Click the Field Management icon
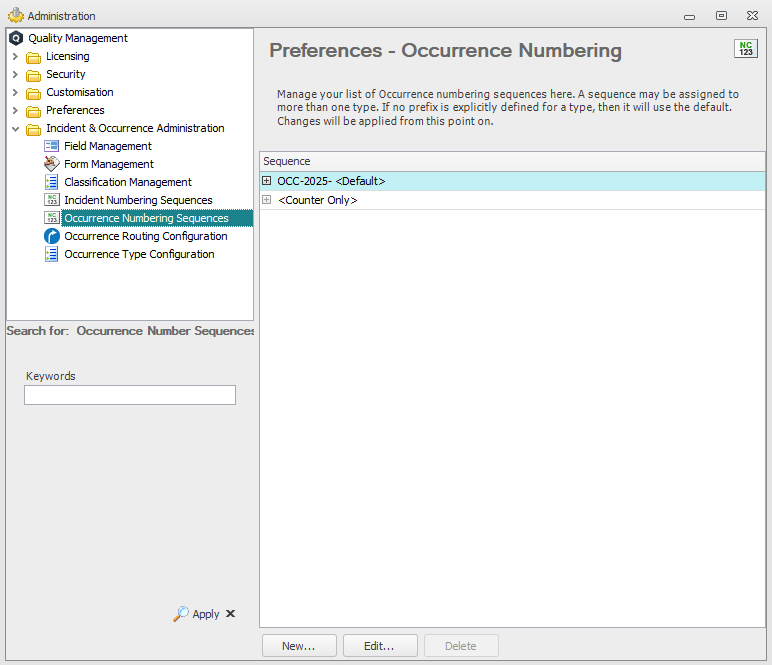The image size is (772, 665). pos(51,146)
